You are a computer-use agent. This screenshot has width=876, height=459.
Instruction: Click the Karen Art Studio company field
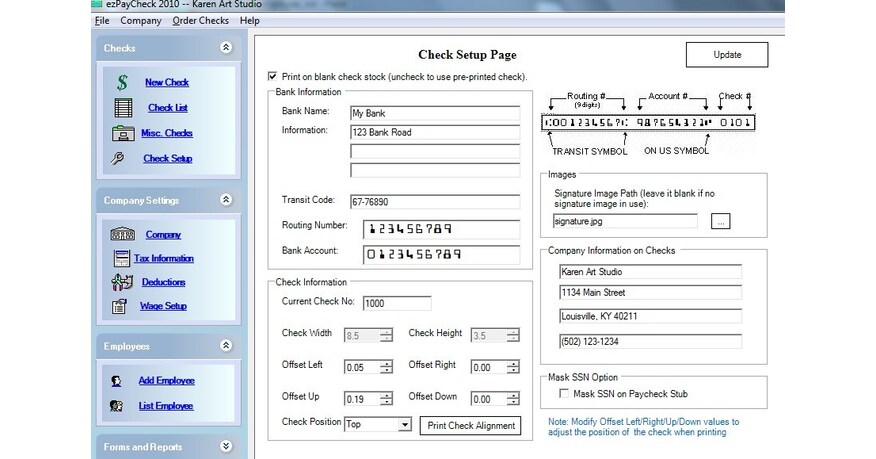tap(650, 272)
